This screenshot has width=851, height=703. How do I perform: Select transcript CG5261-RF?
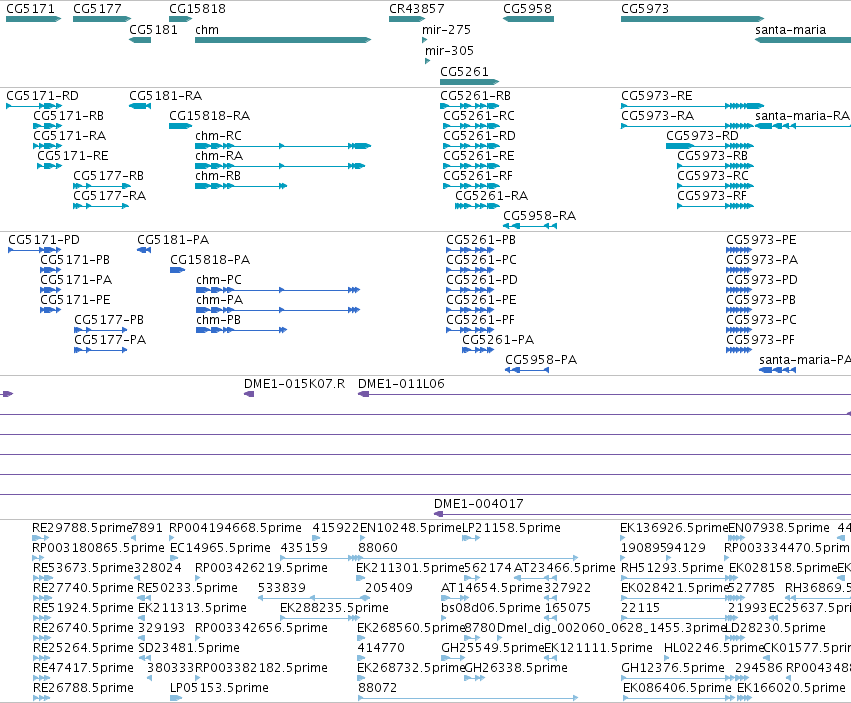pos(471,186)
